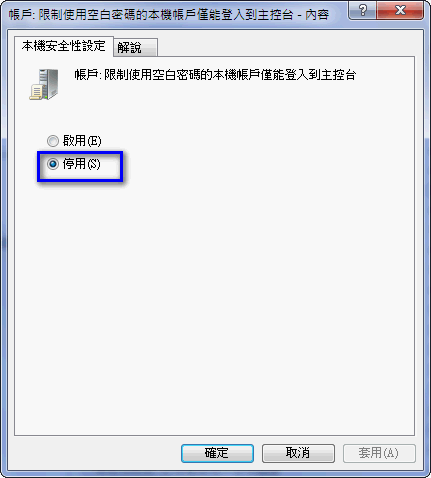
Task: Open the 本機安全性設定 tab
Action: click(x=64, y=46)
